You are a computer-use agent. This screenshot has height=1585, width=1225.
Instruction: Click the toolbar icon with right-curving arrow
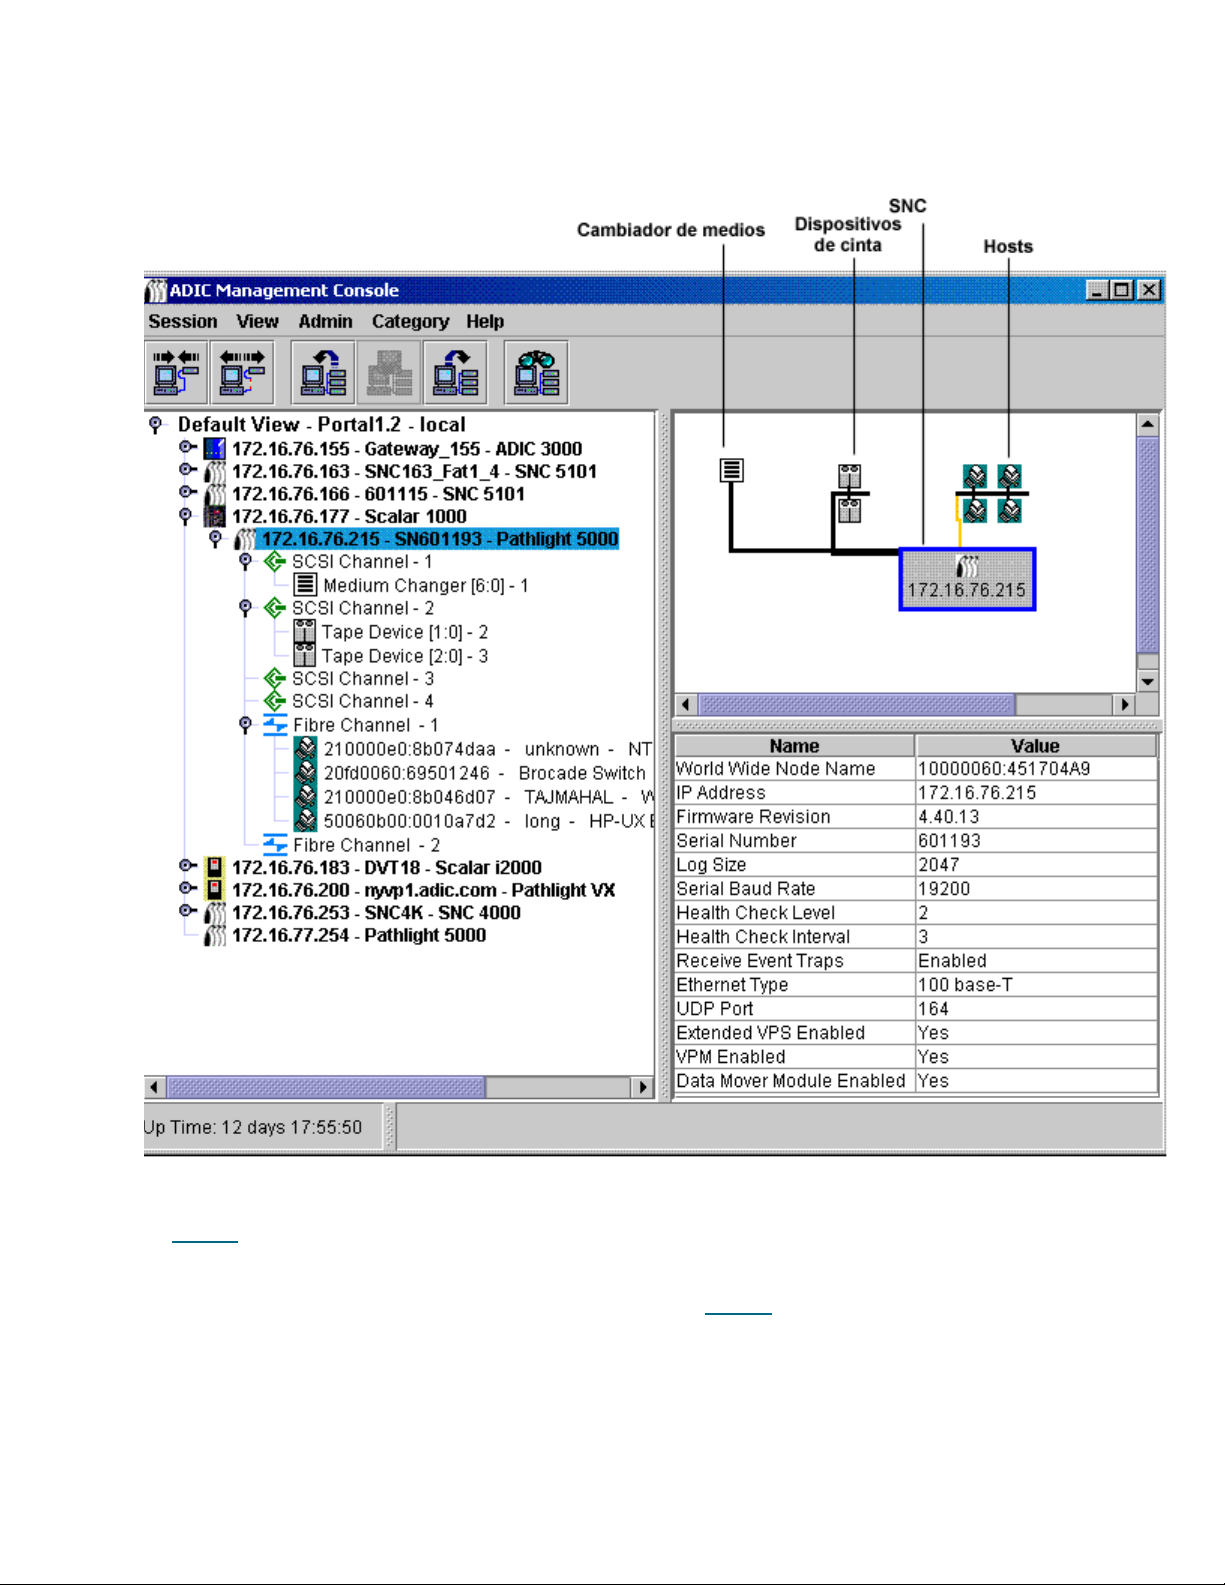coord(455,373)
